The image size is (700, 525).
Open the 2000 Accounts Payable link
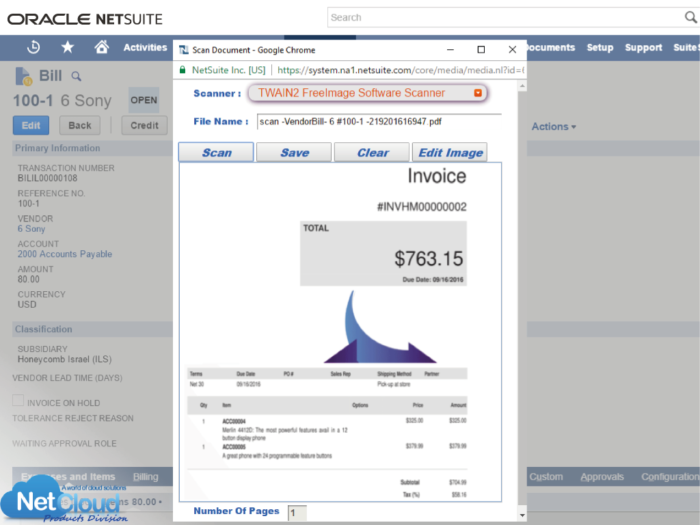click(65, 254)
